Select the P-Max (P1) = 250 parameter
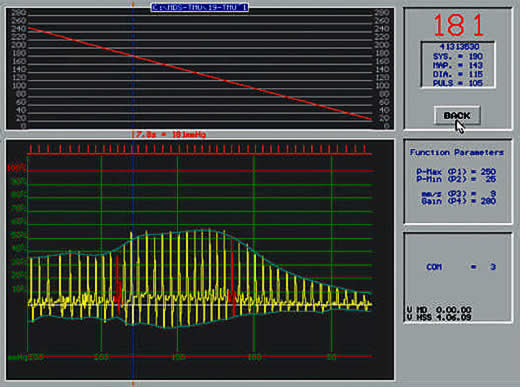 (x=456, y=172)
